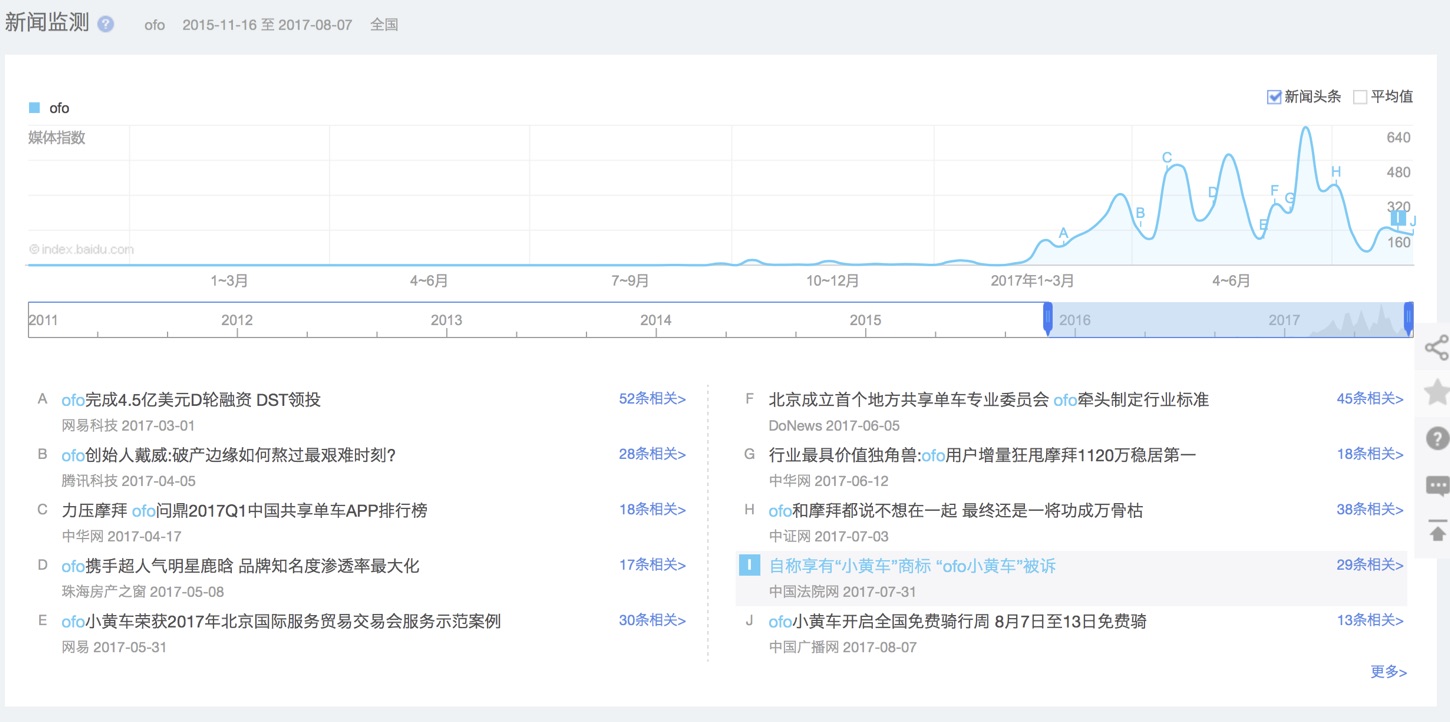The height and width of the screenshot is (722, 1450).
Task: Open the sidebar help question icon
Action: [1437, 438]
